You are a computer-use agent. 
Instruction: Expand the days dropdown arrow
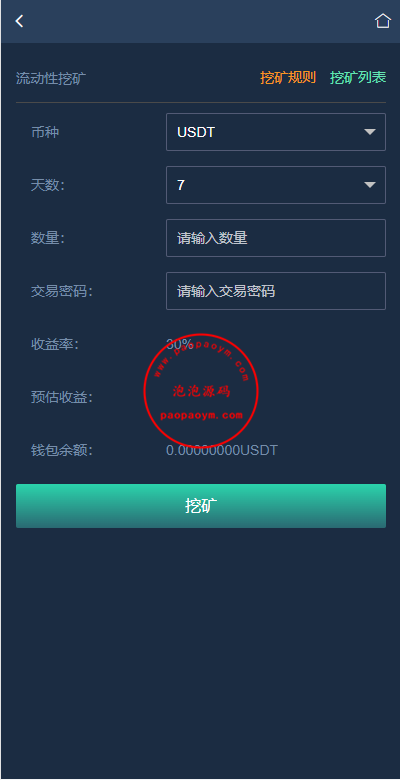[x=369, y=185]
